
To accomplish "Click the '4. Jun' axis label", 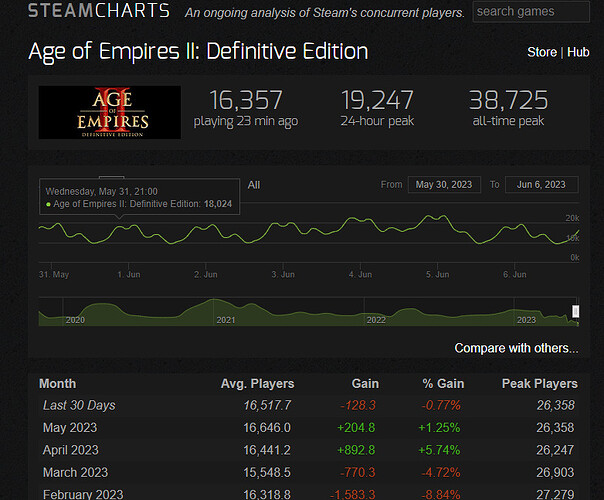I will (x=360, y=274).
